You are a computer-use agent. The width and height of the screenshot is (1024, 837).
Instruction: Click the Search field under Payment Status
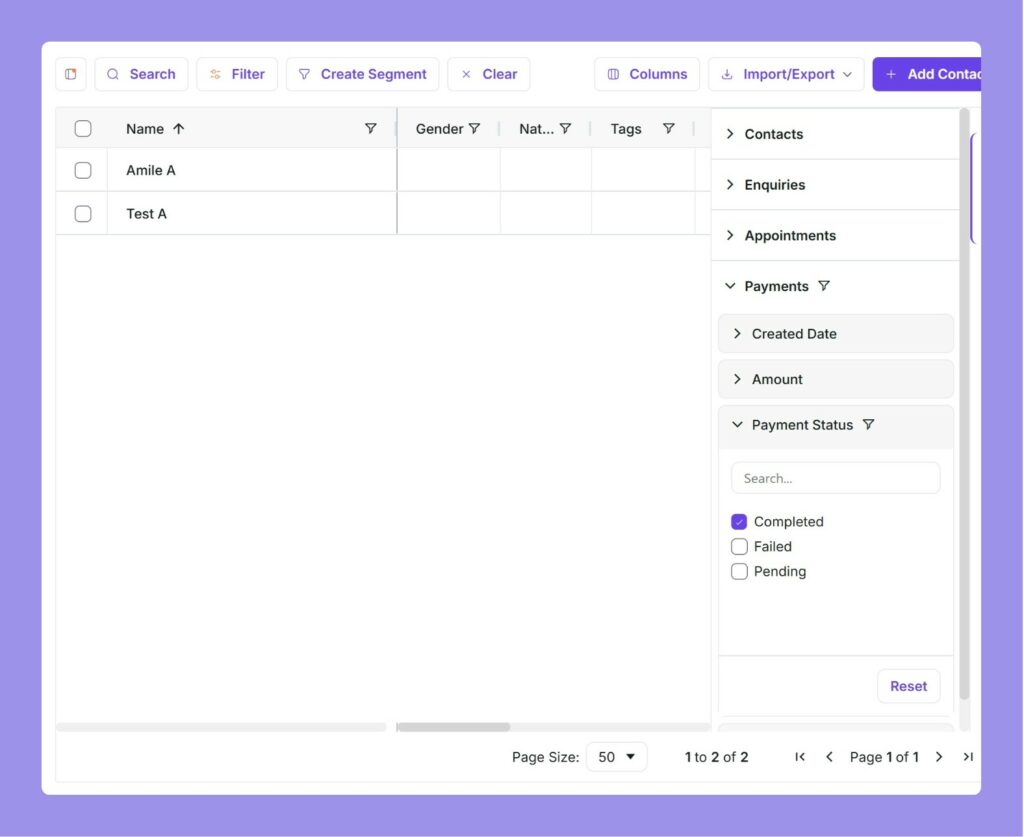coord(835,477)
